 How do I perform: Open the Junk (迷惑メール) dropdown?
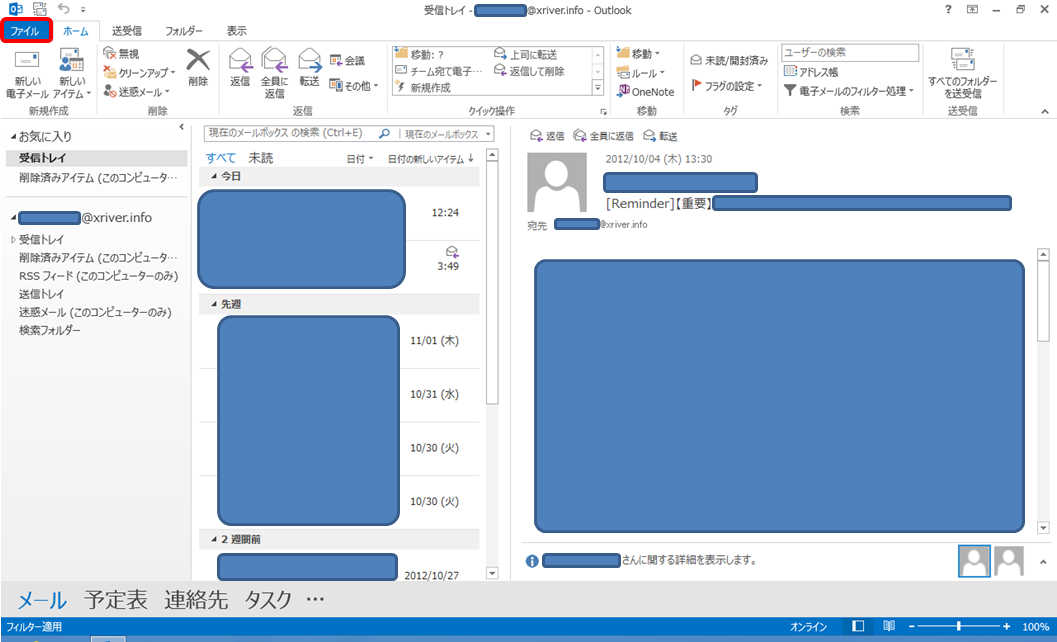(x=139, y=91)
